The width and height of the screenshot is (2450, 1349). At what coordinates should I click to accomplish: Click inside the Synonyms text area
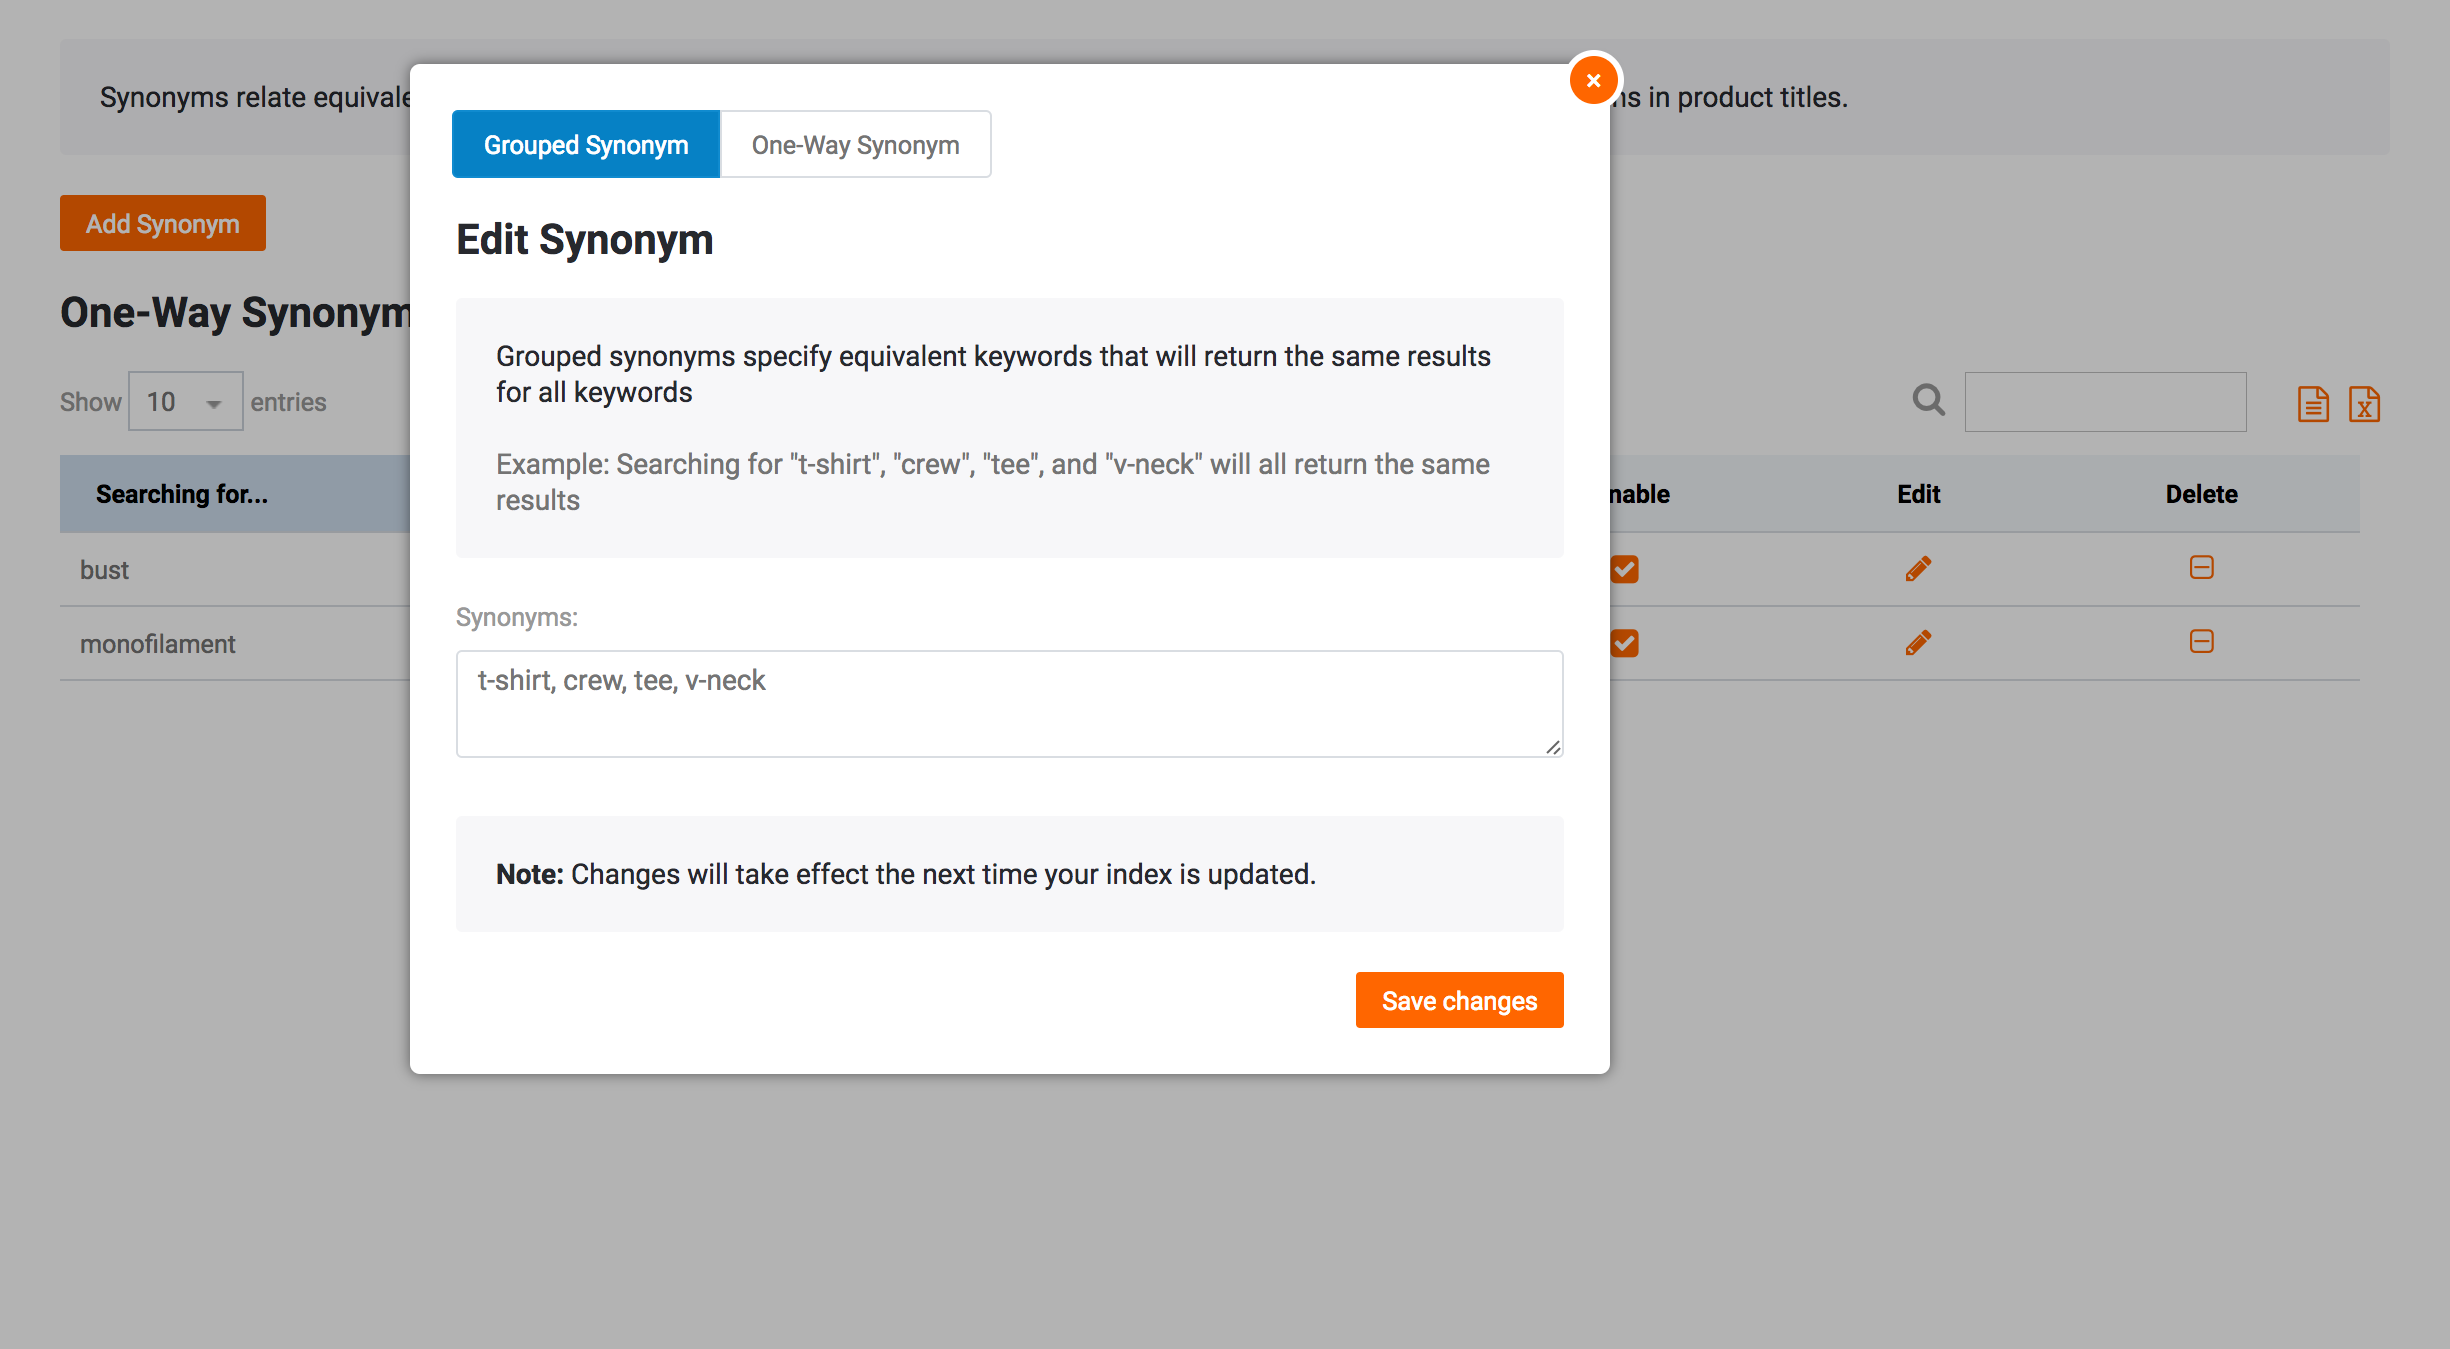1009,704
